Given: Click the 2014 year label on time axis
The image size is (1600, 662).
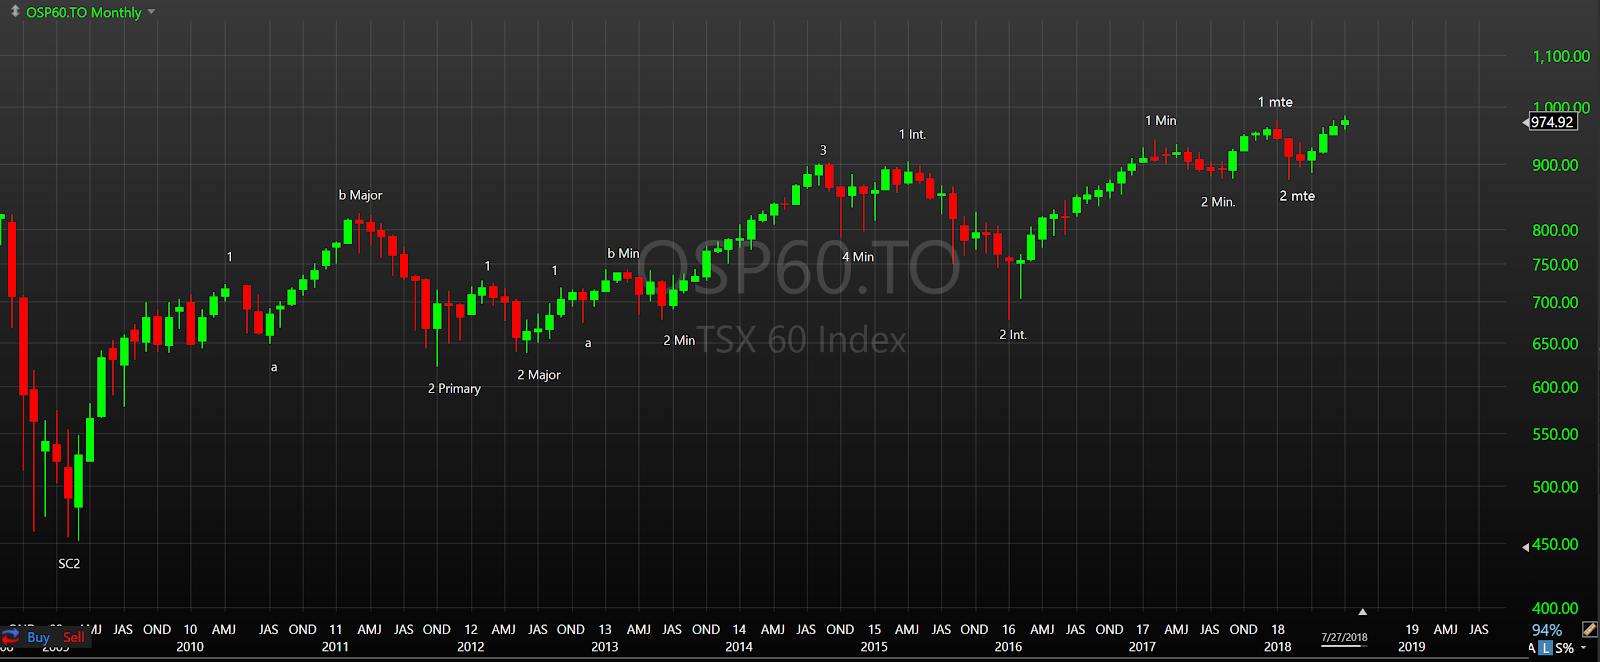Looking at the screenshot, I should click(739, 647).
